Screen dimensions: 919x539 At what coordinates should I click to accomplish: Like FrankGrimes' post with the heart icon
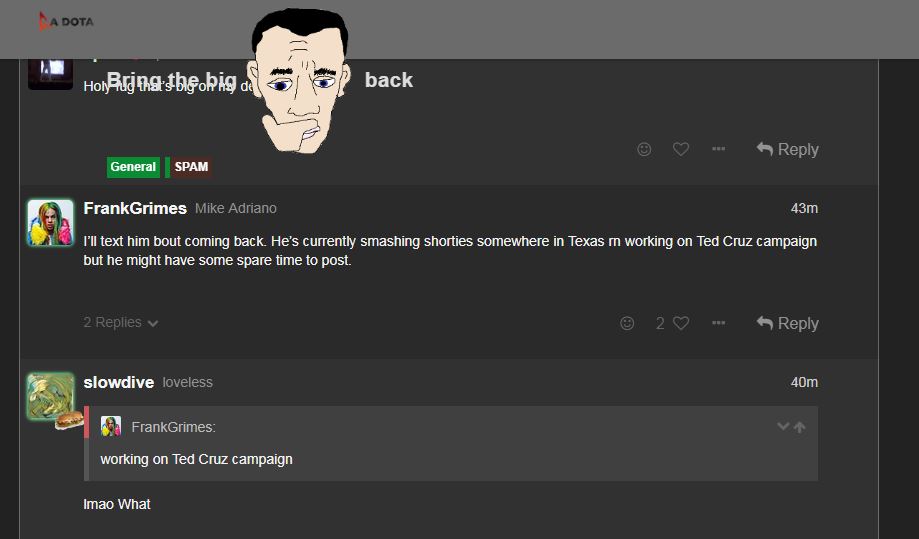pos(680,323)
